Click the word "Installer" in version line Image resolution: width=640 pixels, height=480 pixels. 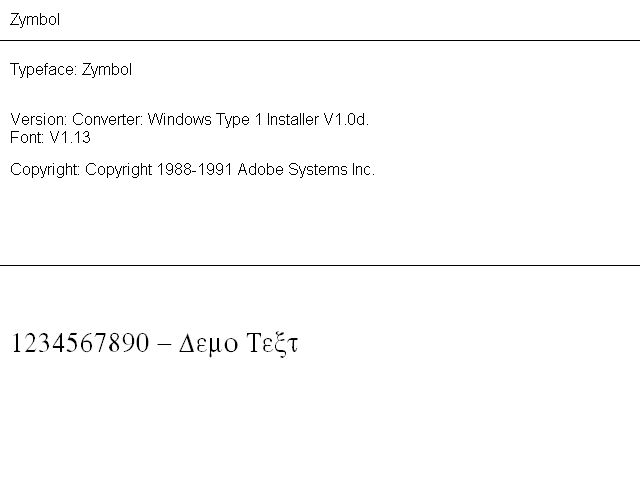coord(290,120)
